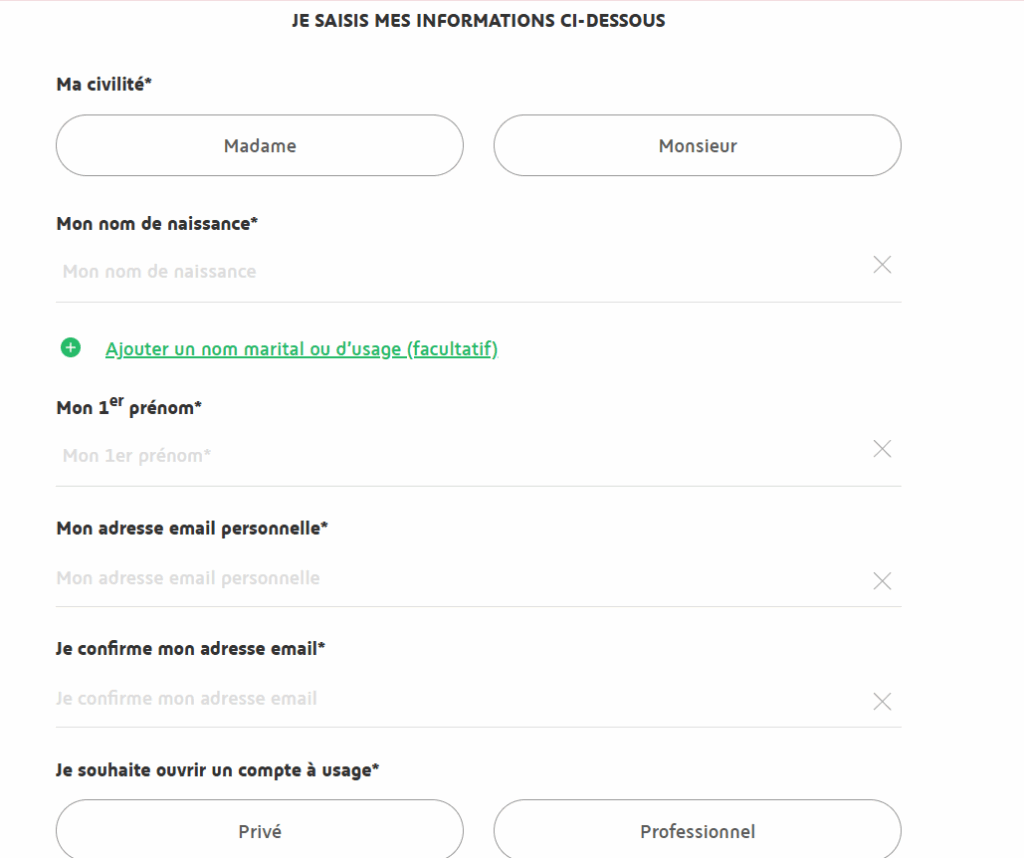Pick the Professionnel account usage option
Image resolution: width=1024 pixels, height=858 pixels.
[697, 831]
